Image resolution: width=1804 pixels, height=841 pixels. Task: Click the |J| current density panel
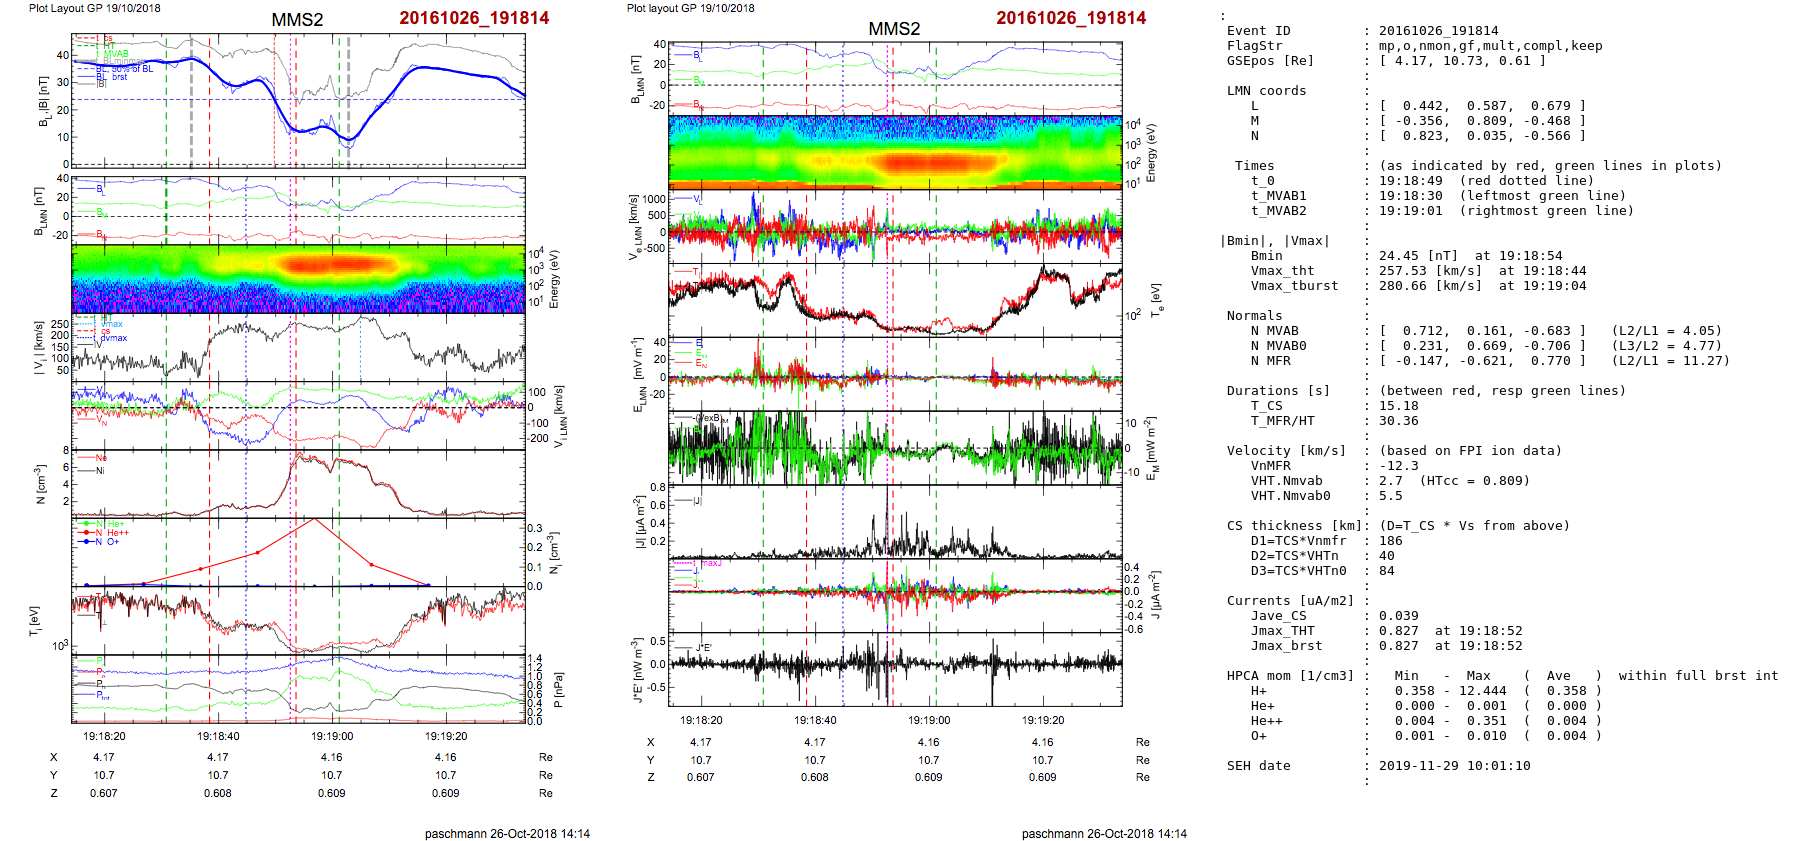[895, 523]
